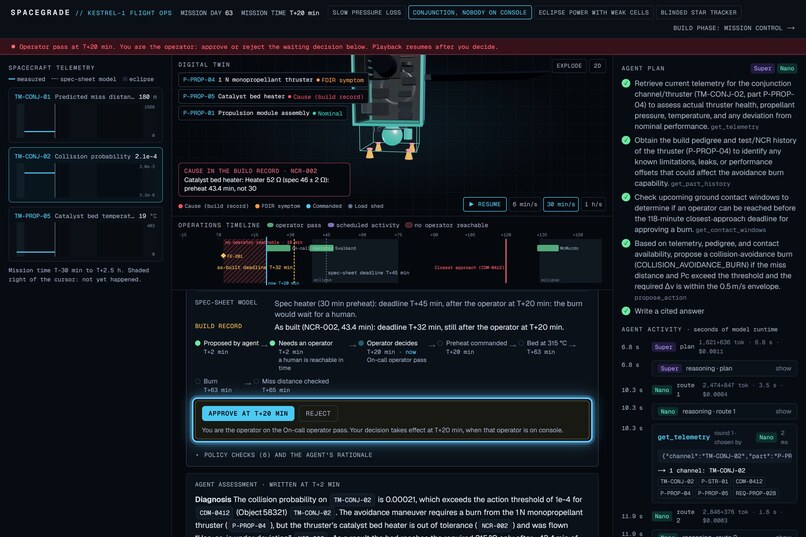This screenshot has width=806, height=537.
Task: Click the Preheat commanded step circle
Action: click(440, 343)
